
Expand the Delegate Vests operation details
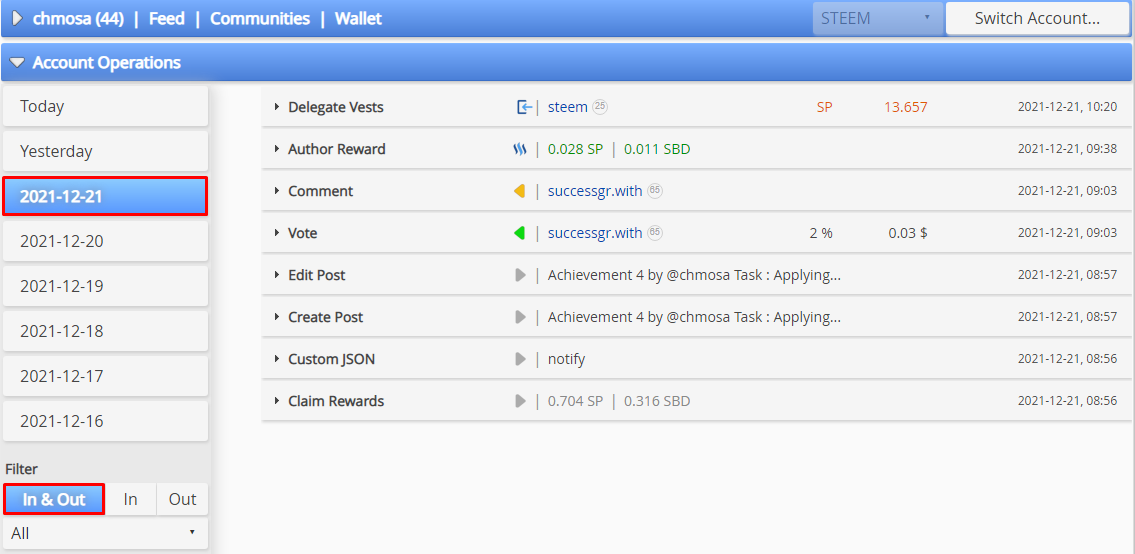[277, 107]
